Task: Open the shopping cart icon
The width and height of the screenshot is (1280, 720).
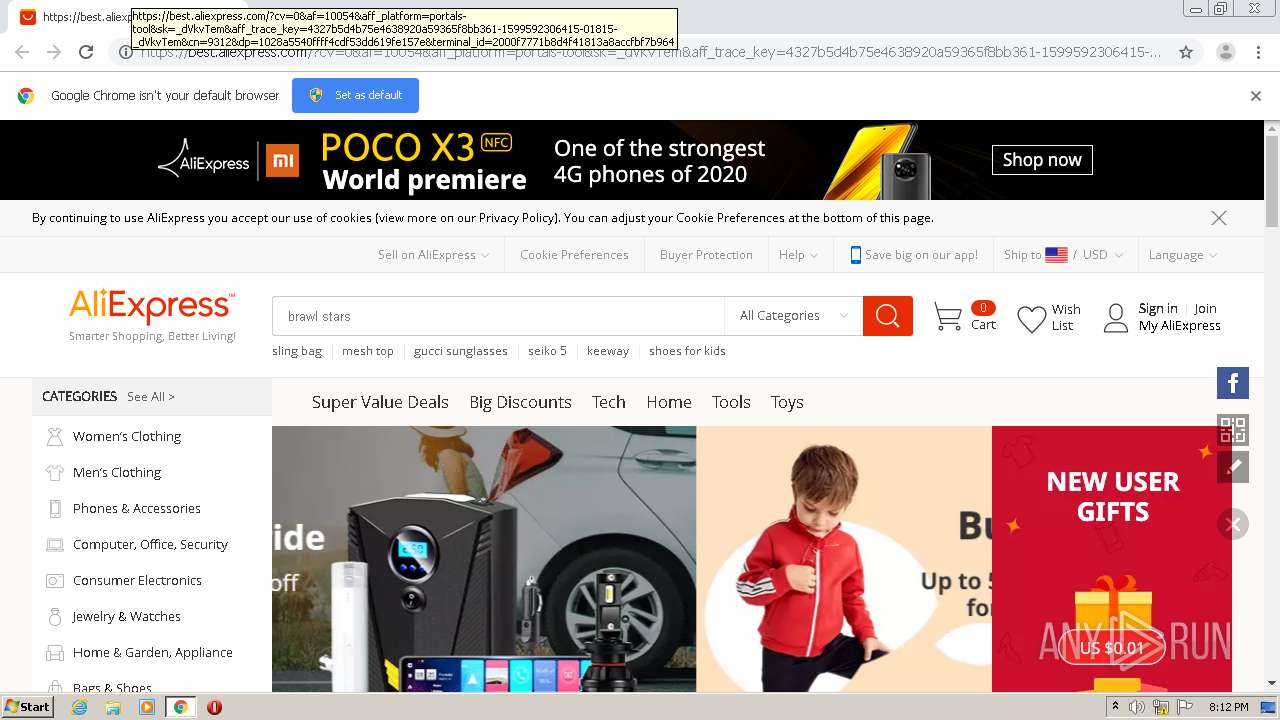Action: coord(947,317)
